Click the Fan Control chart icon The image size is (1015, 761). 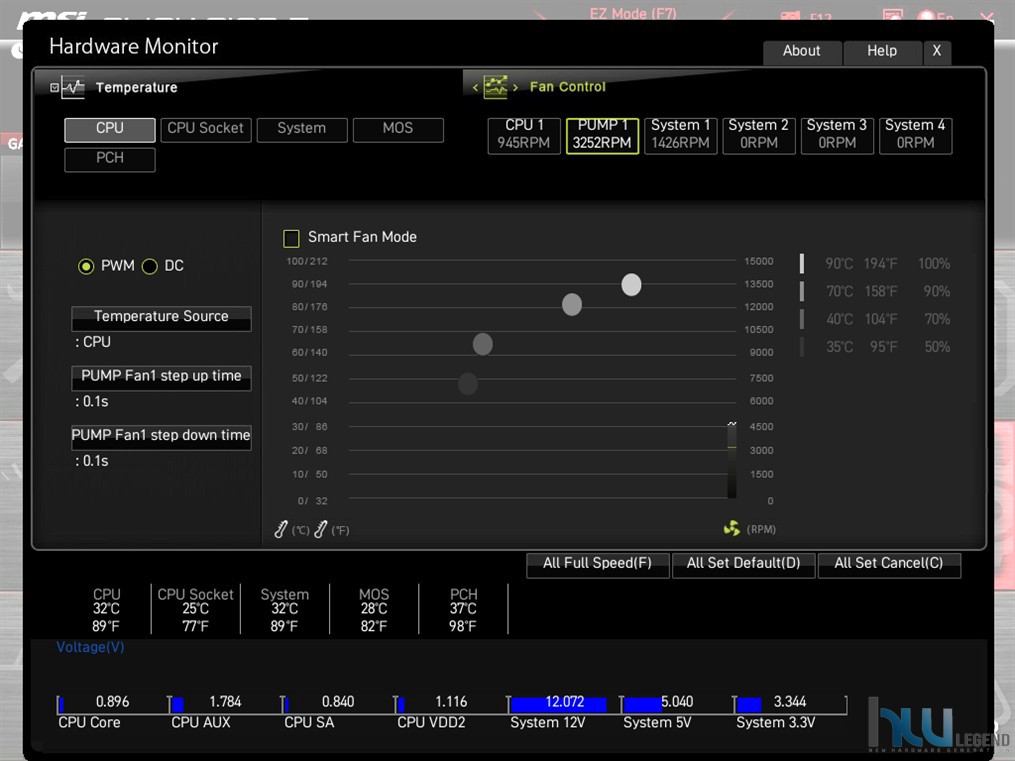[x=495, y=87]
